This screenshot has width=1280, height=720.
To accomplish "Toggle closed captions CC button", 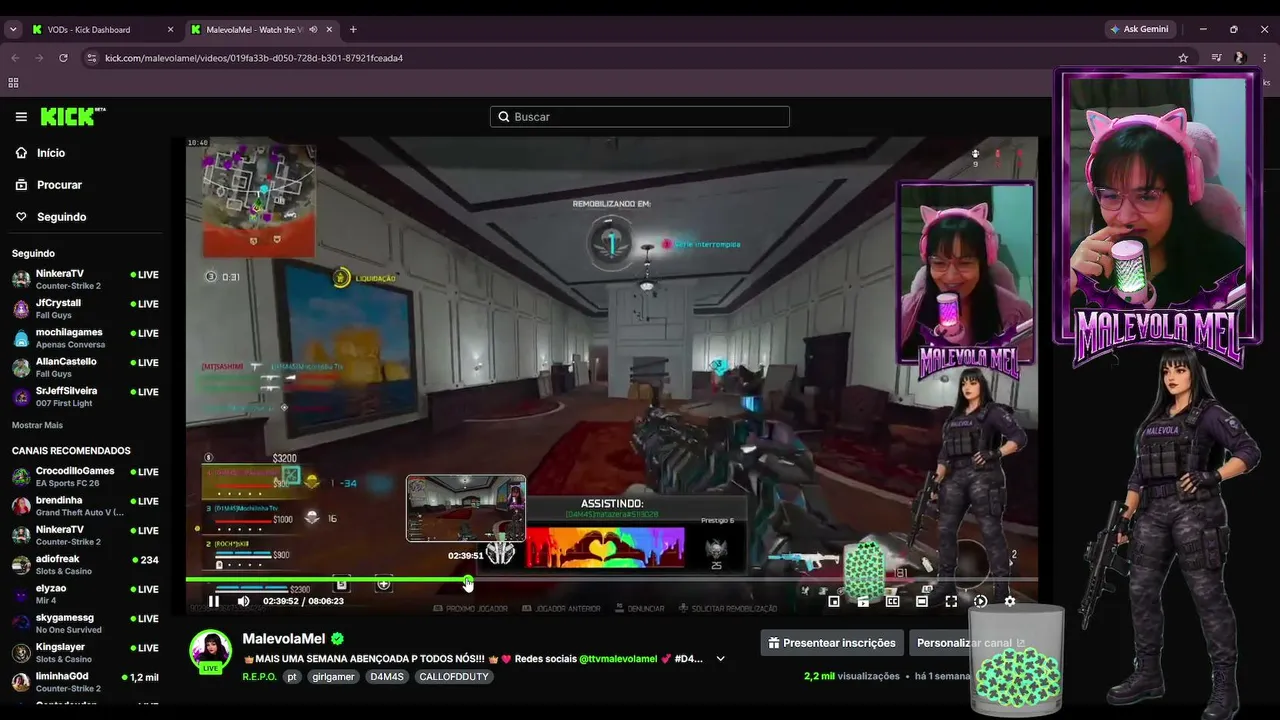I will [x=893, y=601].
